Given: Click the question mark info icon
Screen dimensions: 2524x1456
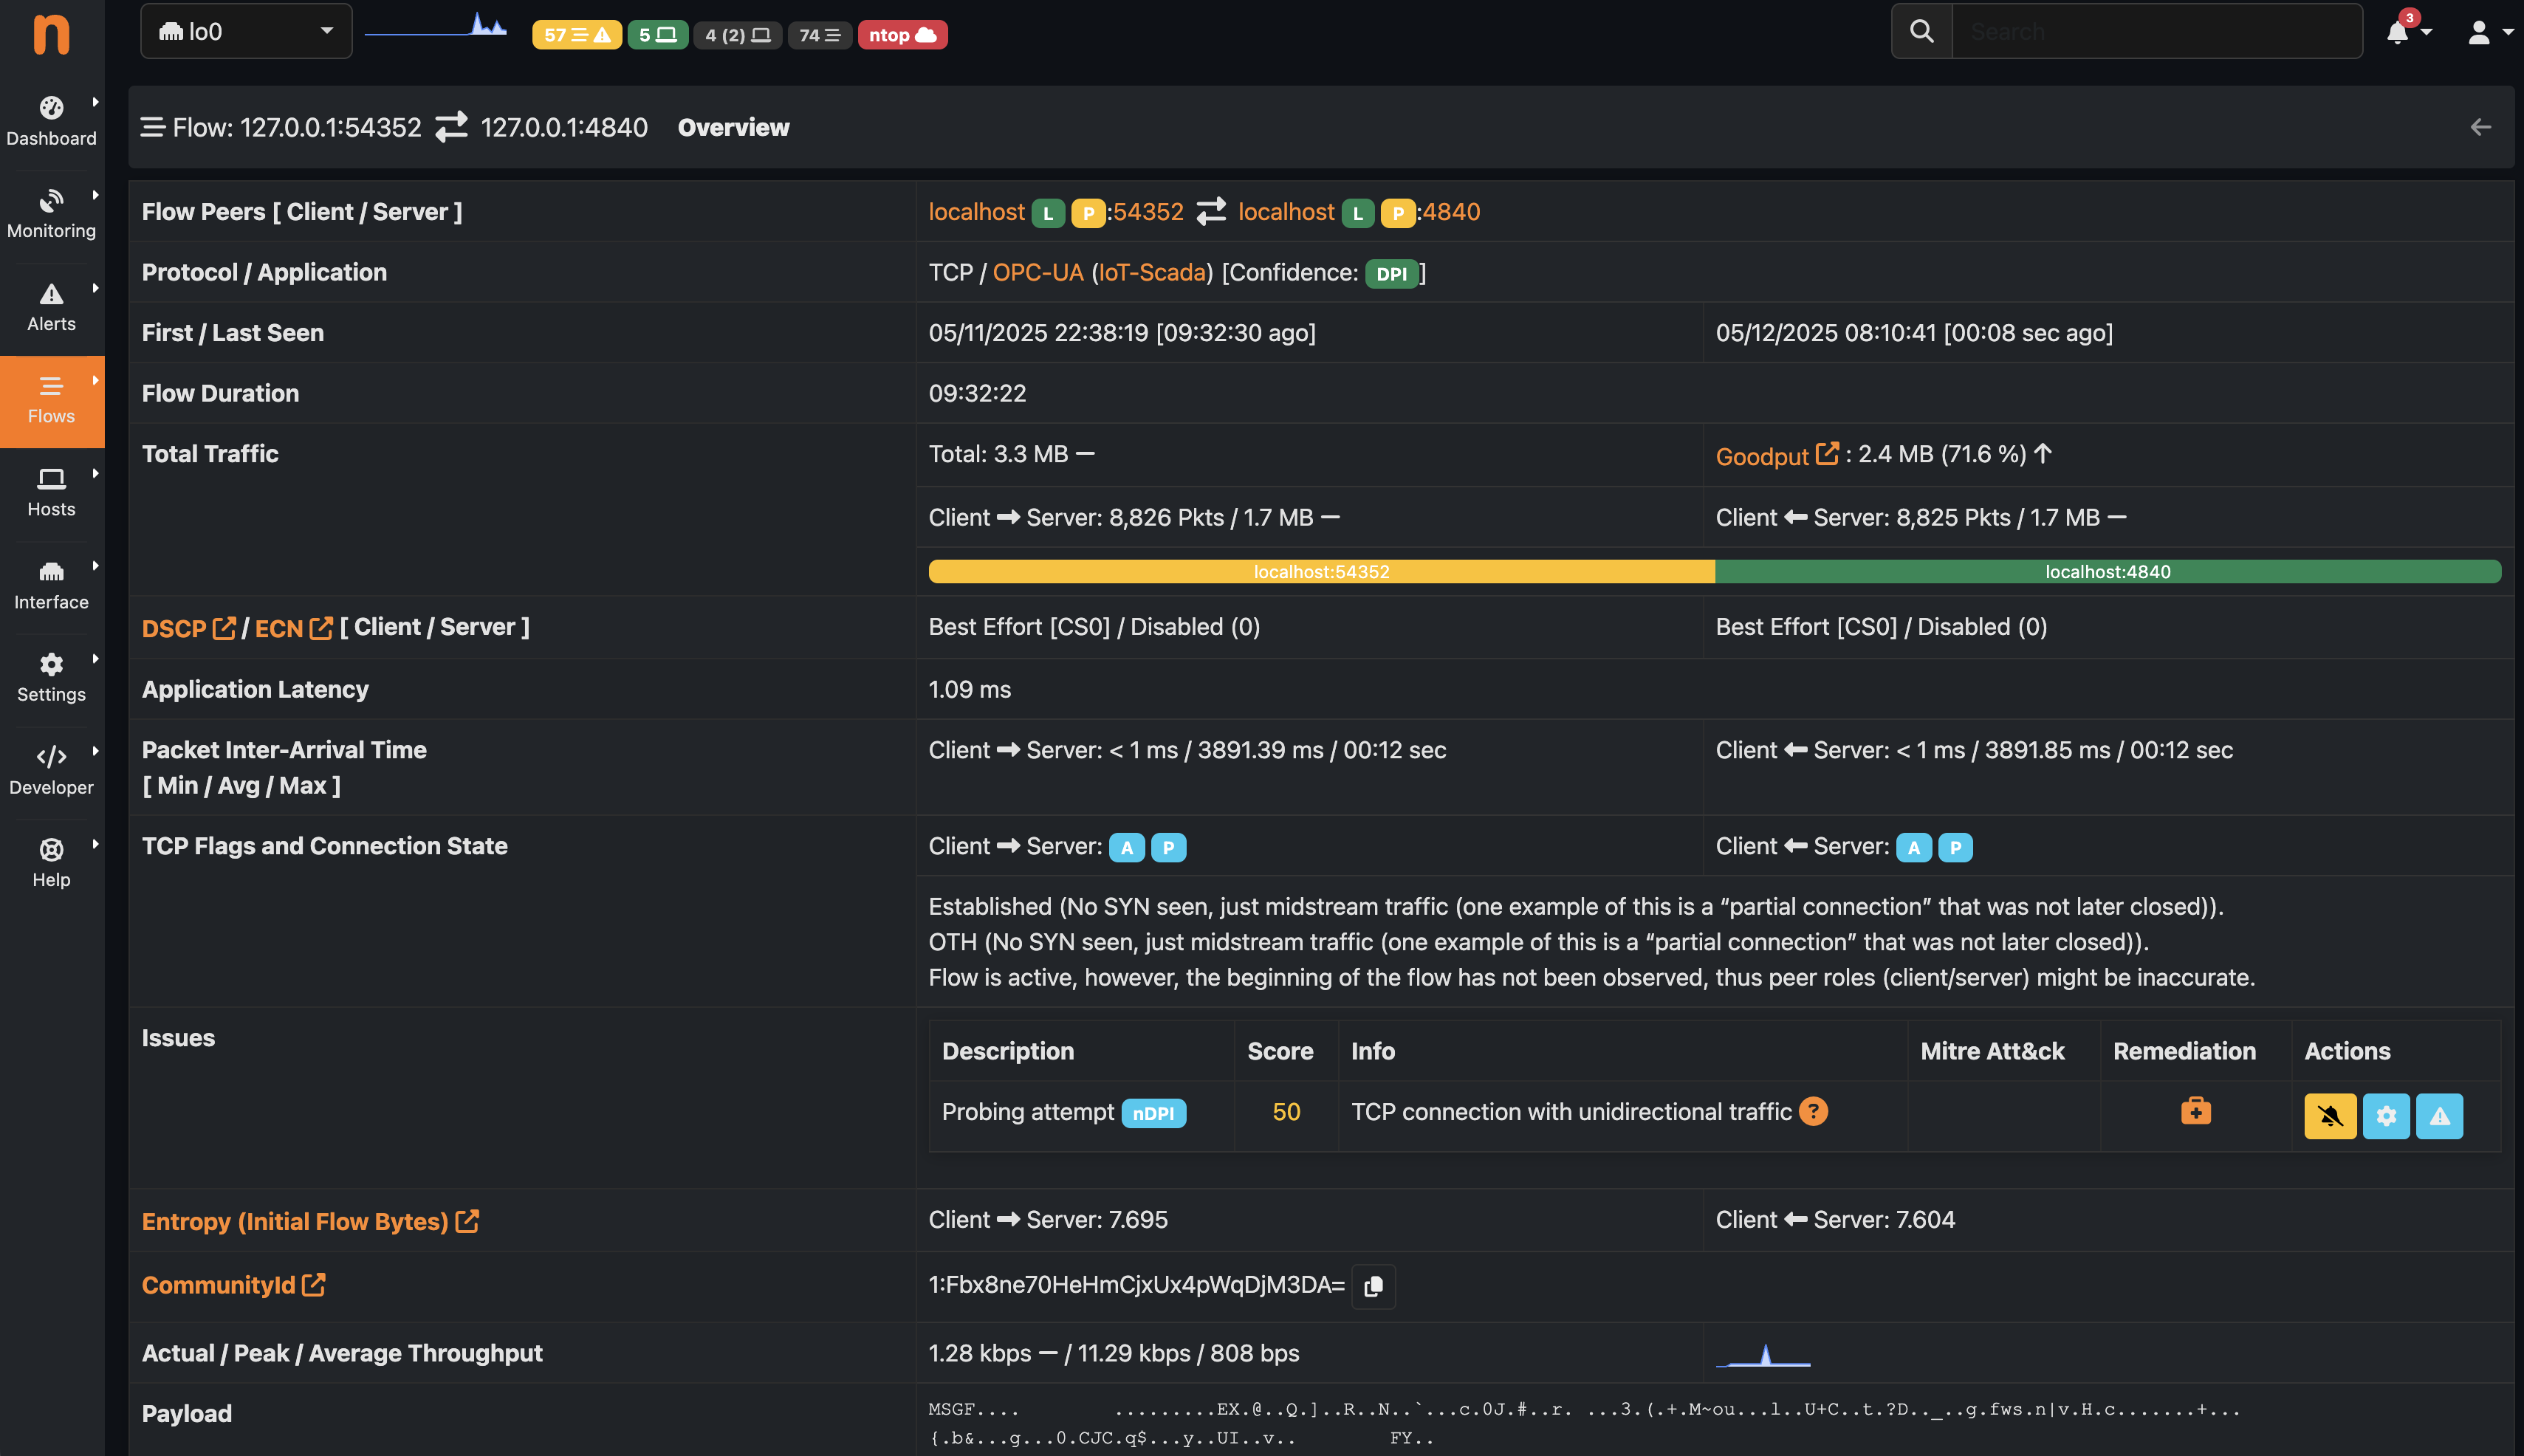Looking at the screenshot, I should point(1813,1111).
